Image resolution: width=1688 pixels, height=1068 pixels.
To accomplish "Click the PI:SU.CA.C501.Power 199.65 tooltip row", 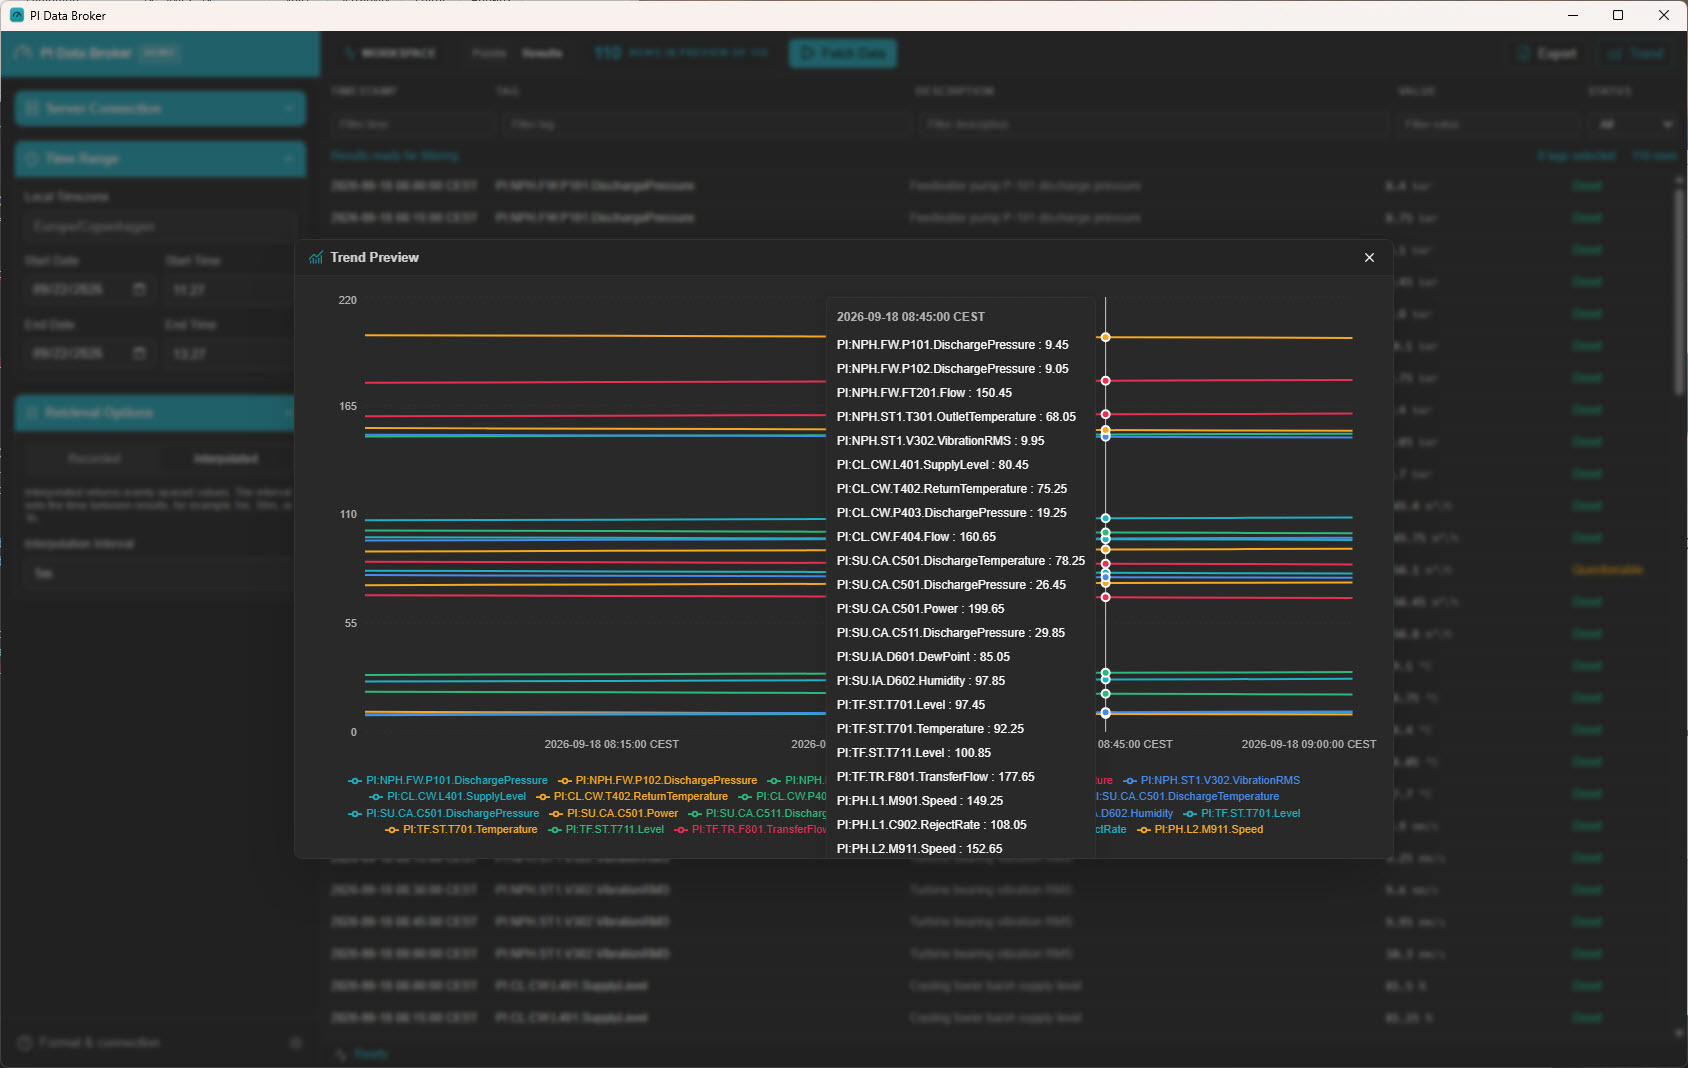I will [x=921, y=609].
